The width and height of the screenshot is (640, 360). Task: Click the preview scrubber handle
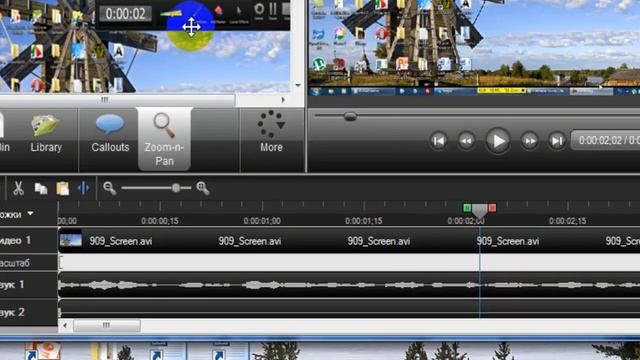pos(350,117)
